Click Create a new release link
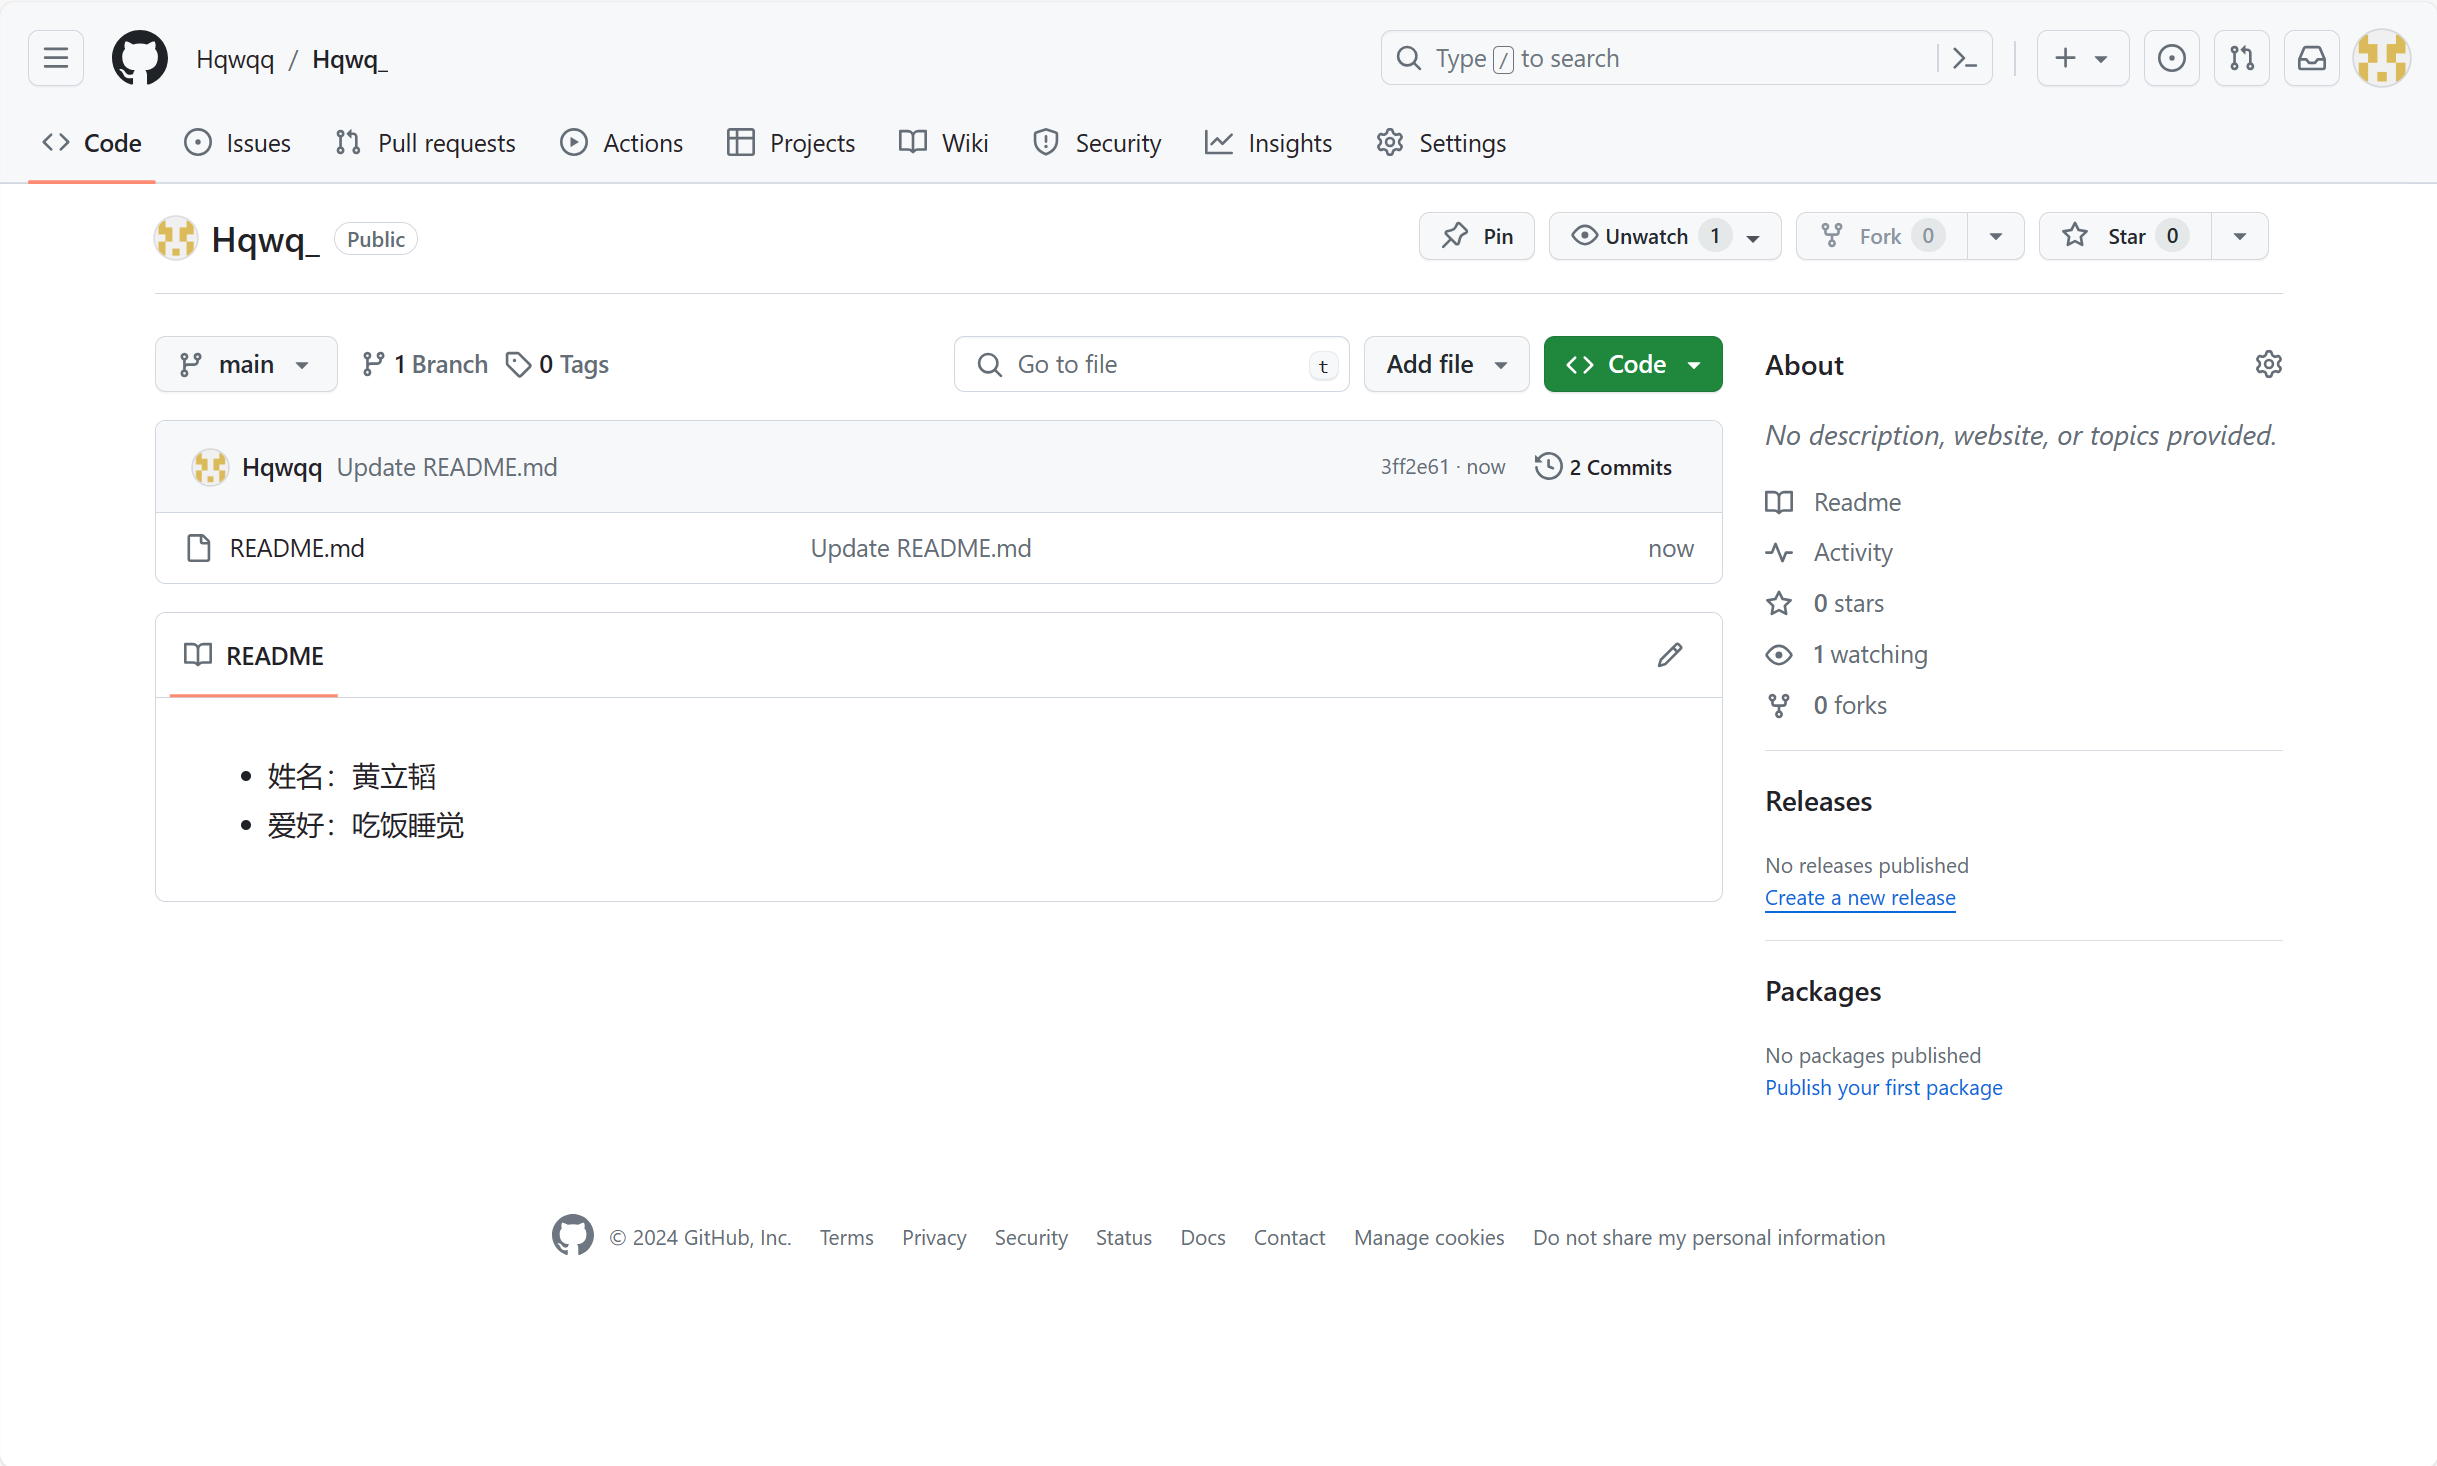The height and width of the screenshot is (1466, 2437). coord(1860,897)
